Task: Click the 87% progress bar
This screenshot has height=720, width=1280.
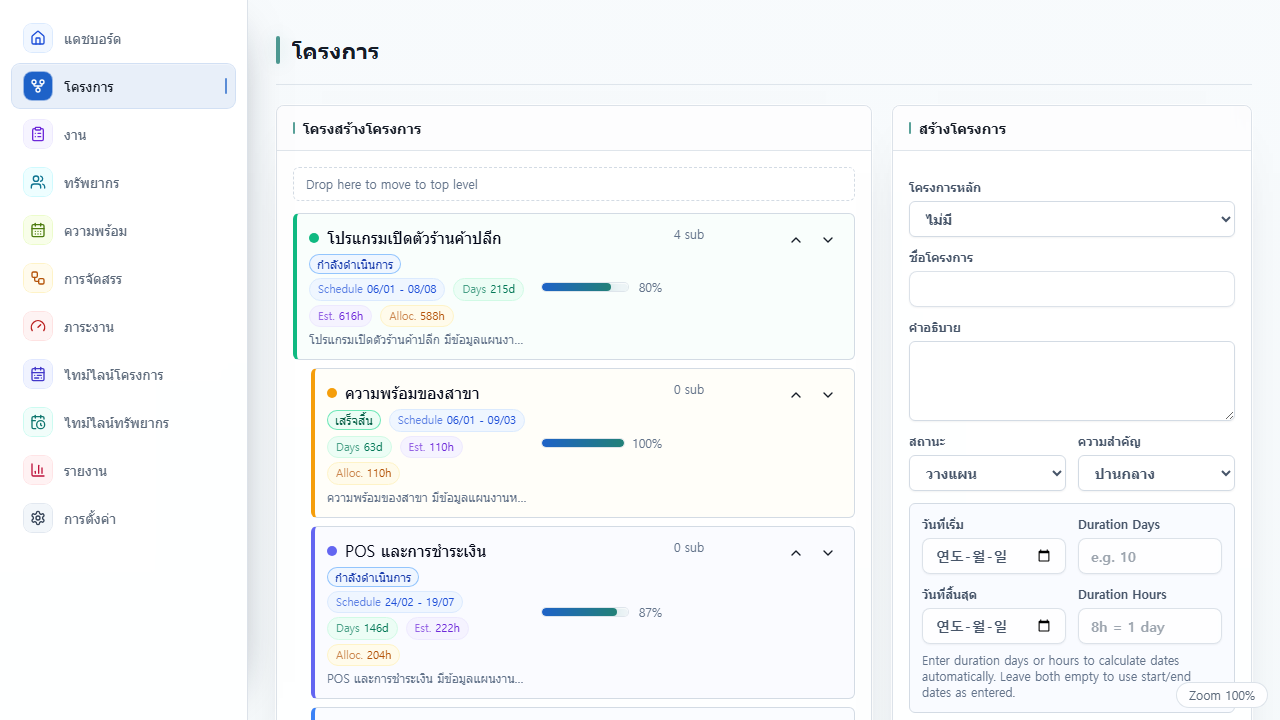Action: tap(585, 612)
